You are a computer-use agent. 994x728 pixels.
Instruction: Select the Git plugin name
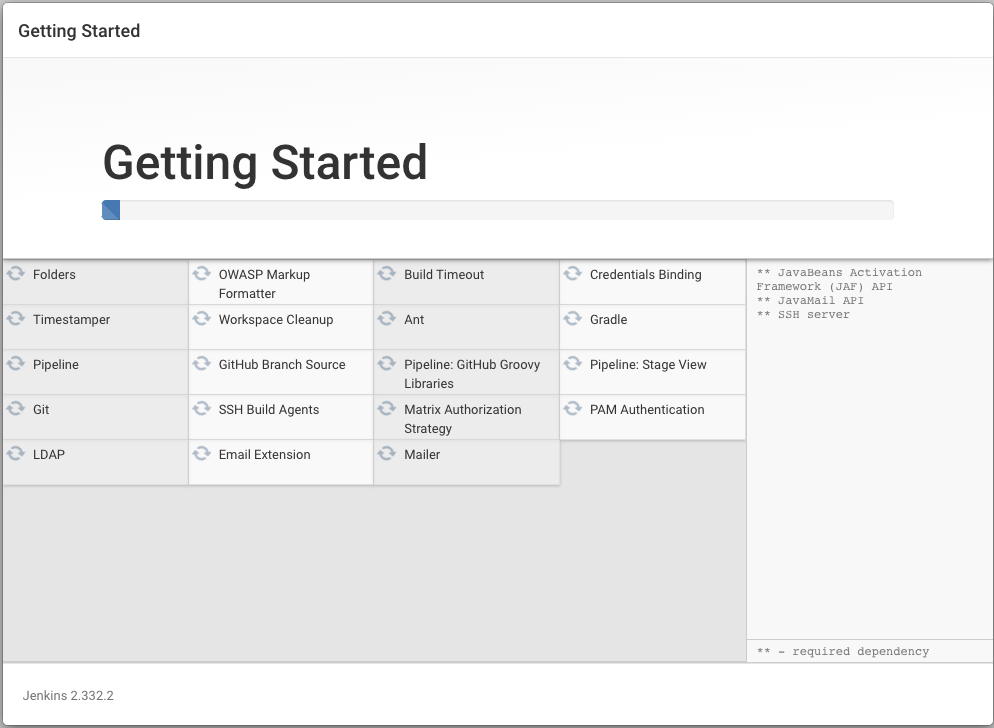pos(41,410)
